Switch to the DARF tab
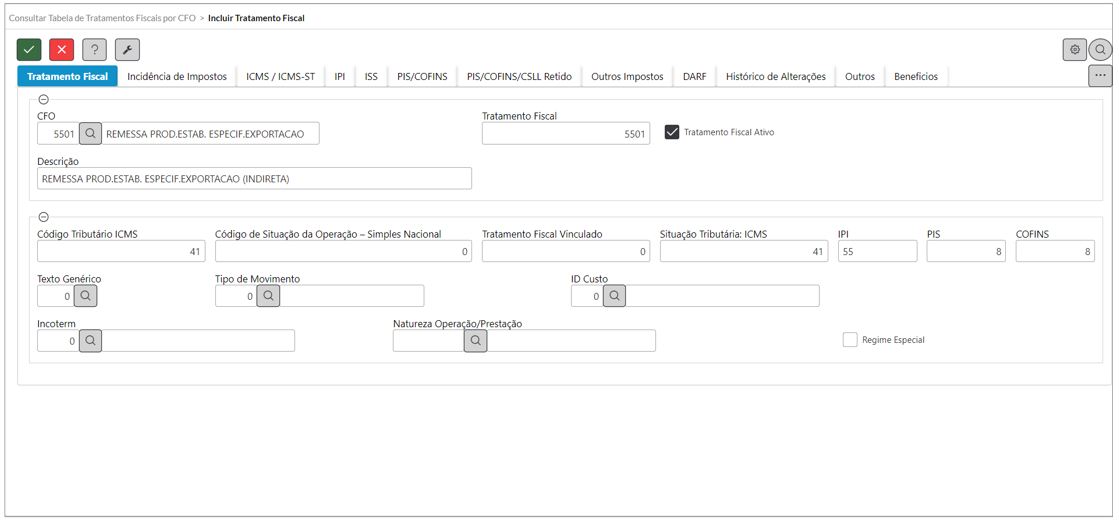 [694, 76]
